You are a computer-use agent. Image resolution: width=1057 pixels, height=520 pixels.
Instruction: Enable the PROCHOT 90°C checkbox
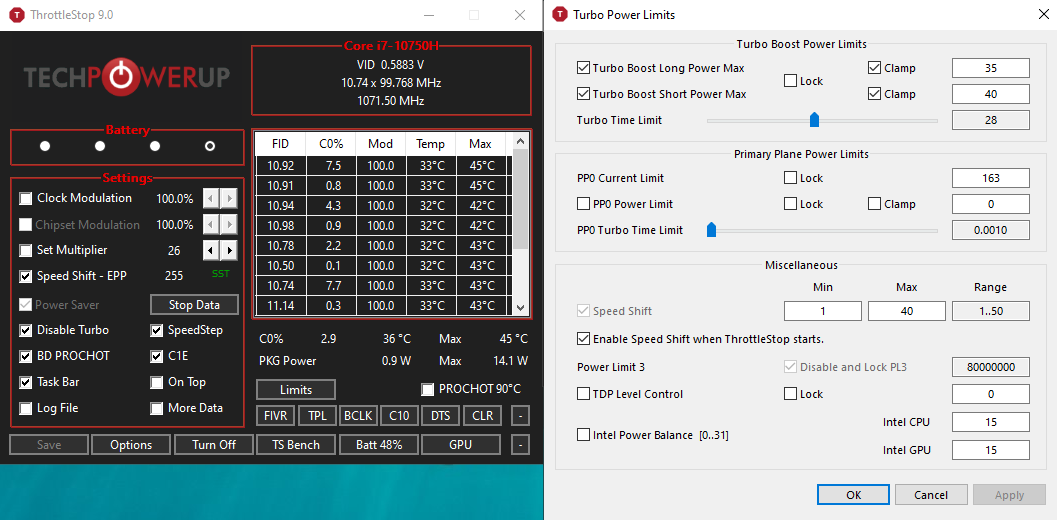point(428,389)
